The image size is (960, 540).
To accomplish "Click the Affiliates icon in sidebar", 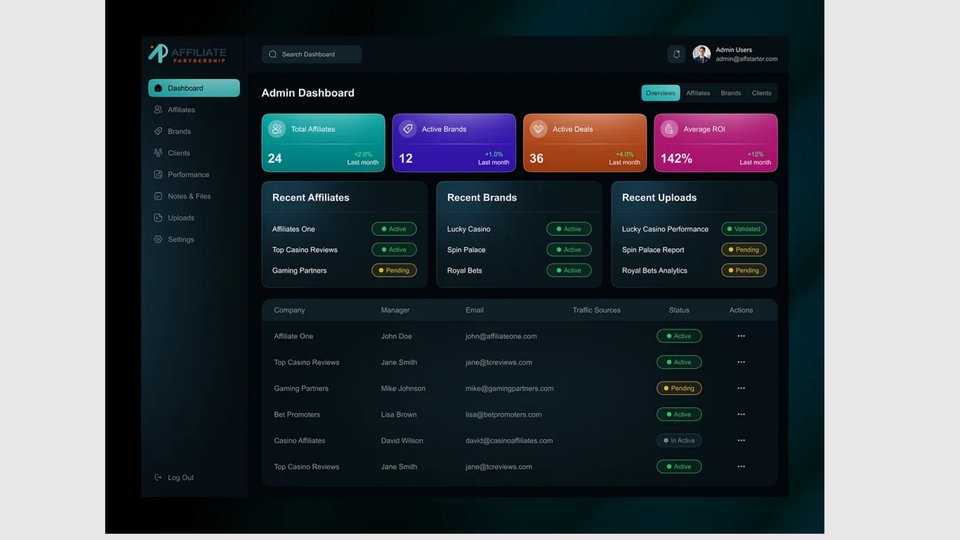I will 158,110.
